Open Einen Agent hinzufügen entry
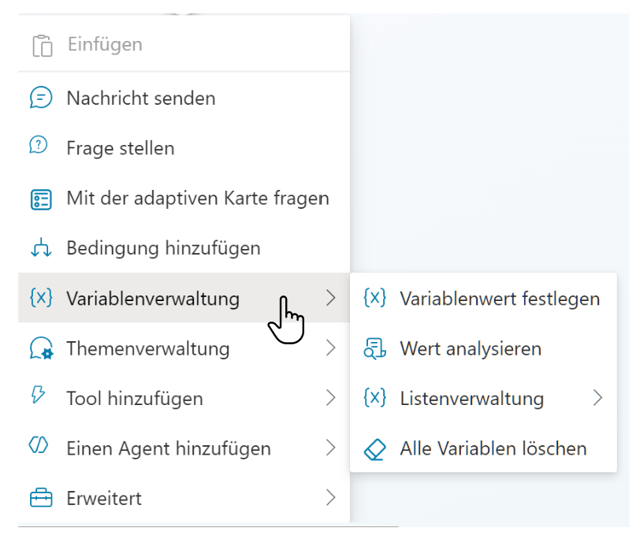This screenshot has width=640, height=539. tap(184, 448)
